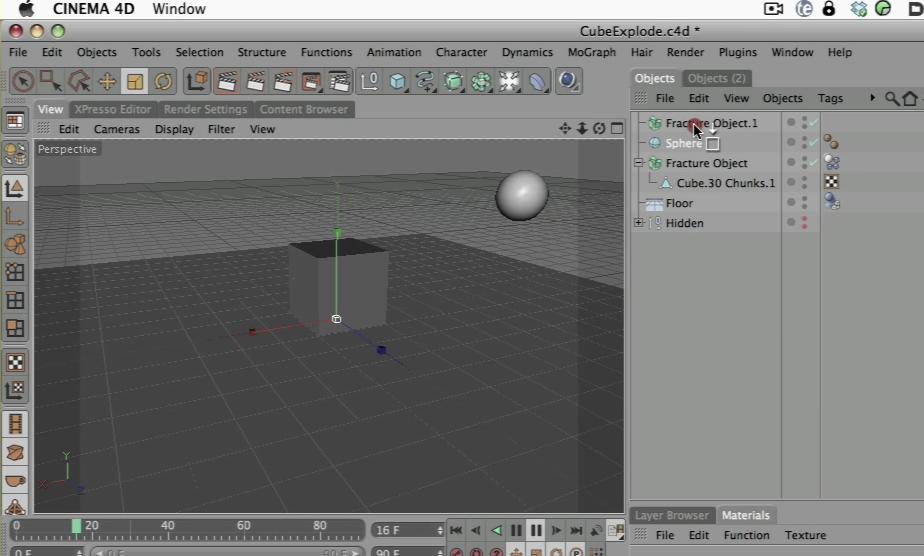Switch to the XPresso Editor tab
This screenshot has width=924, height=556.
point(113,109)
